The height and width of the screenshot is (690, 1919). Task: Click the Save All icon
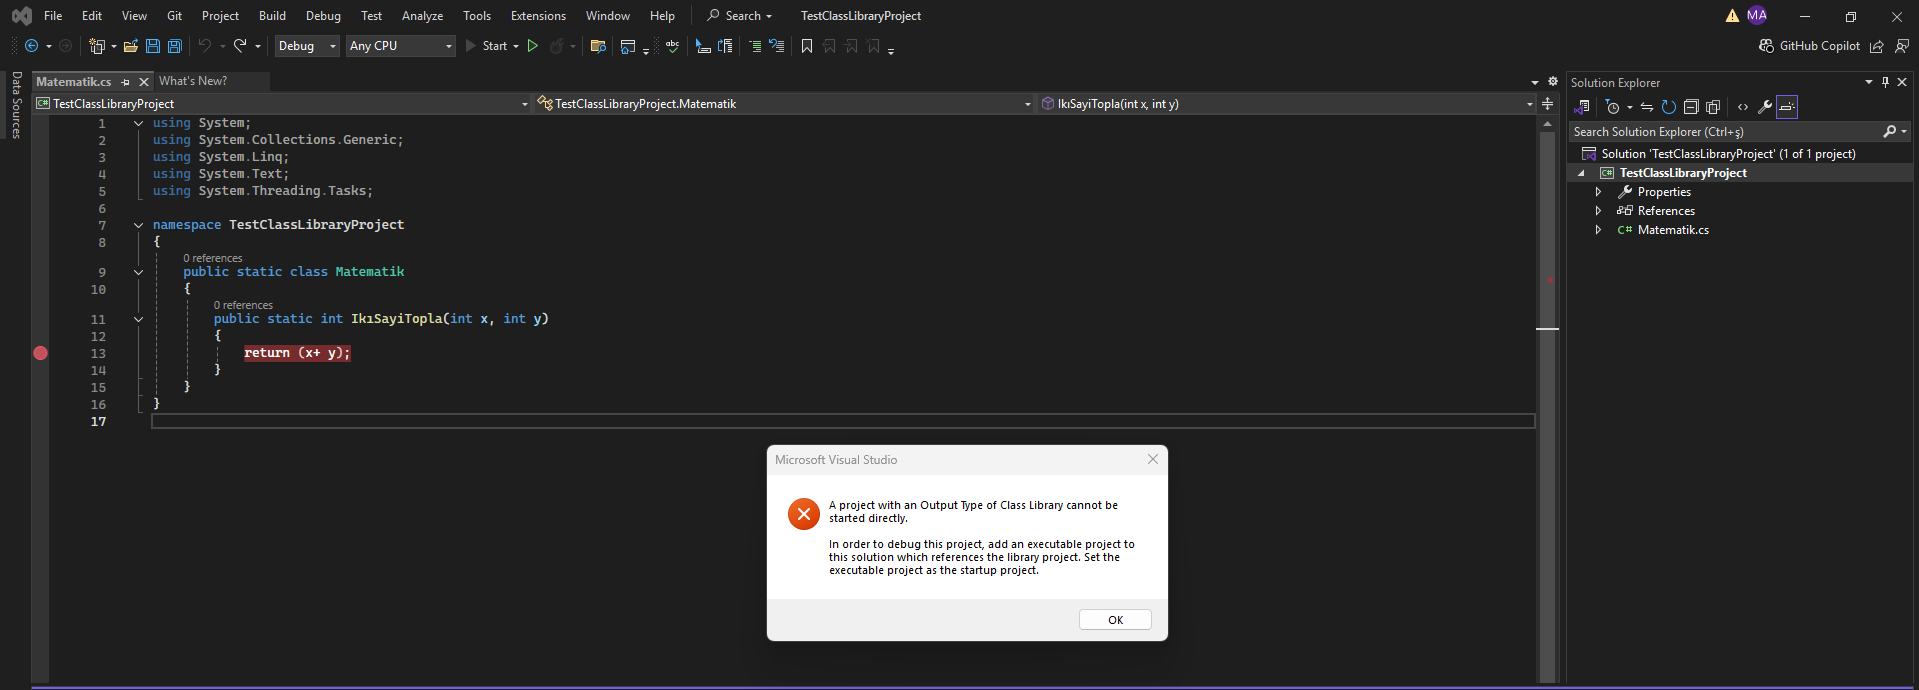point(175,46)
